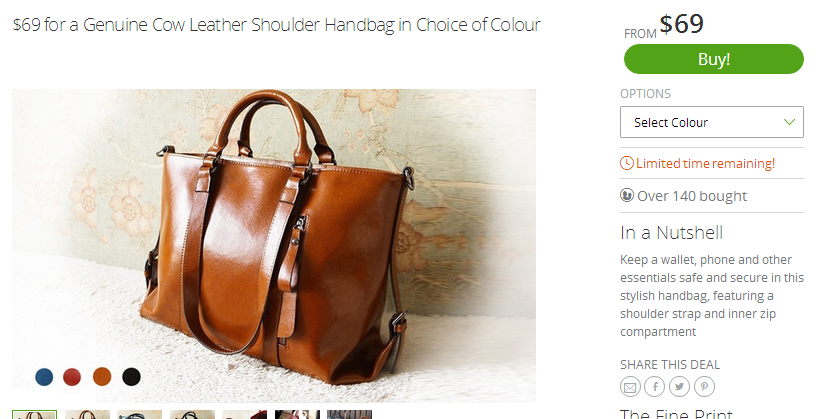Viewport: 840px width, 419px height.
Task: Click the Genuine Cow Leather Handbag deal title
Action: click(276, 25)
